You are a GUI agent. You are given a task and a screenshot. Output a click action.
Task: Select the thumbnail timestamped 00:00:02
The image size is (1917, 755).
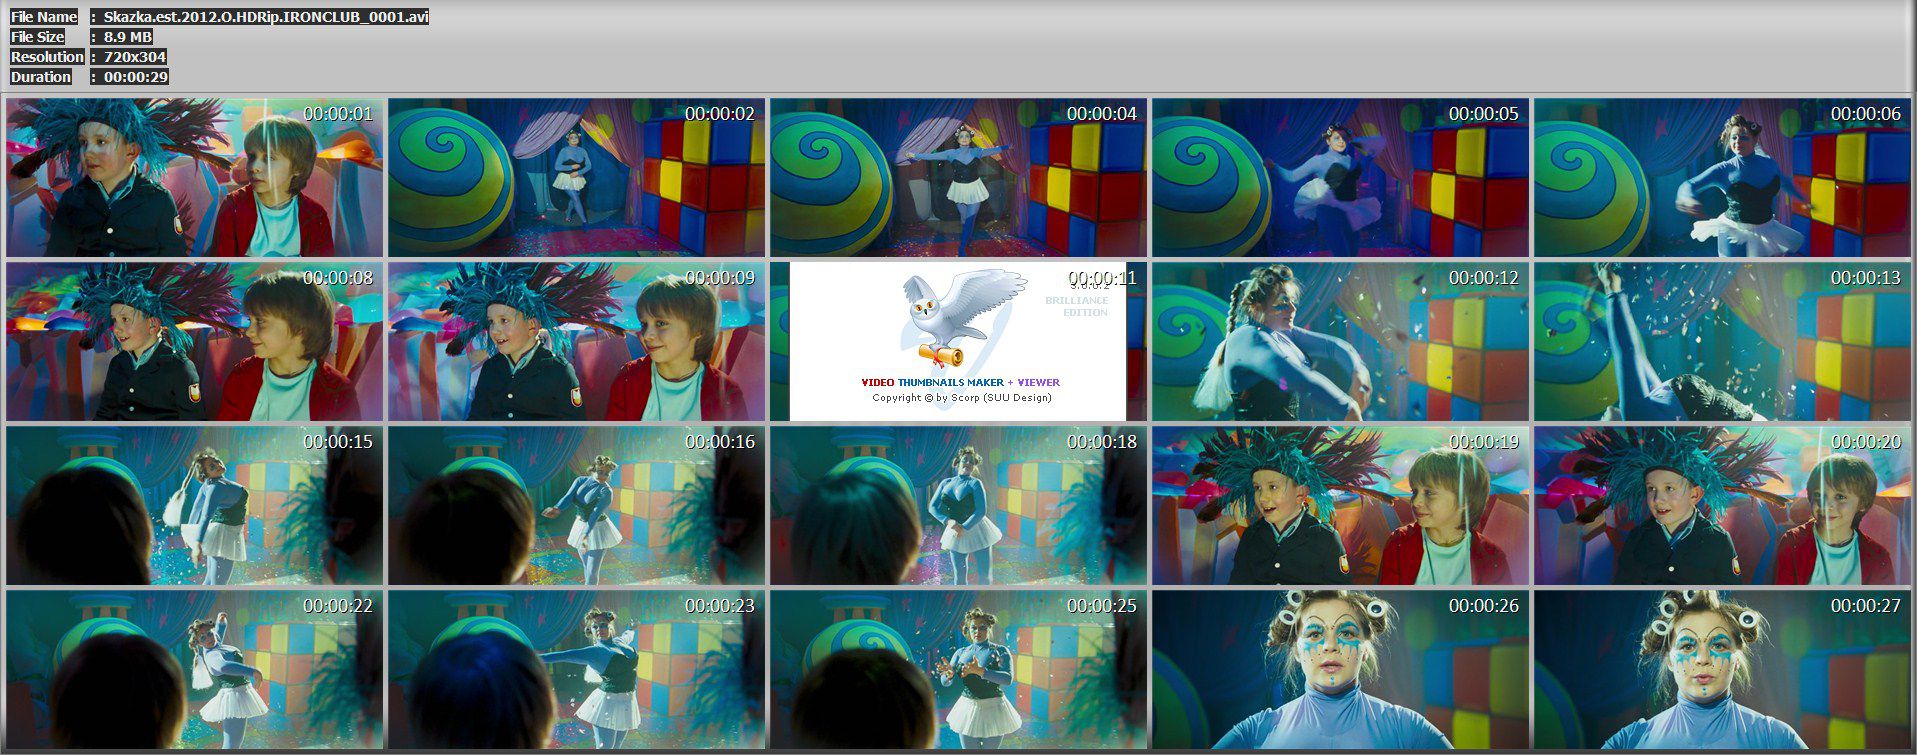tap(577, 177)
